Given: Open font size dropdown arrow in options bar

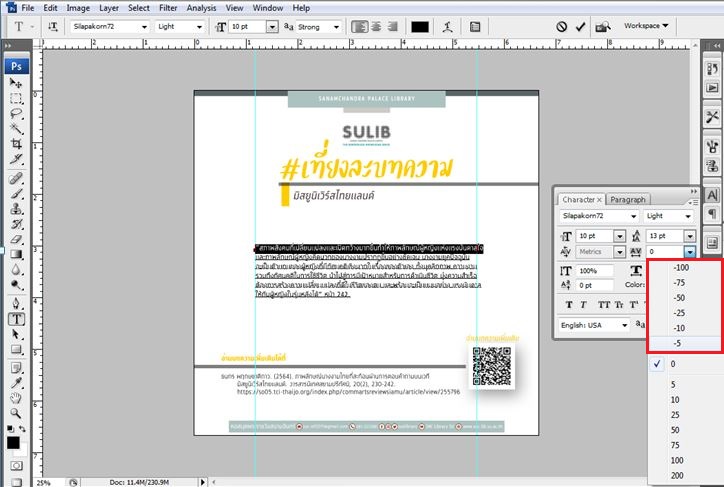Looking at the screenshot, I should click(272, 27).
